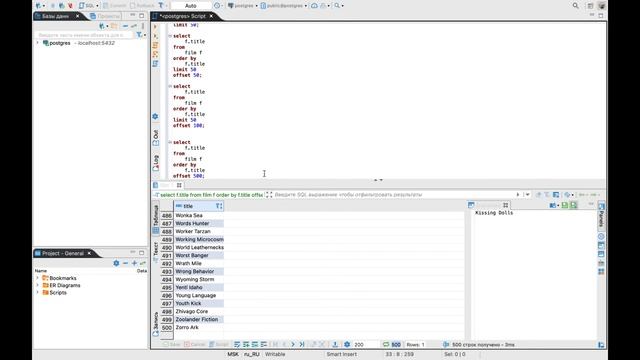Click the Kissing Dolls value text

[494, 213]
